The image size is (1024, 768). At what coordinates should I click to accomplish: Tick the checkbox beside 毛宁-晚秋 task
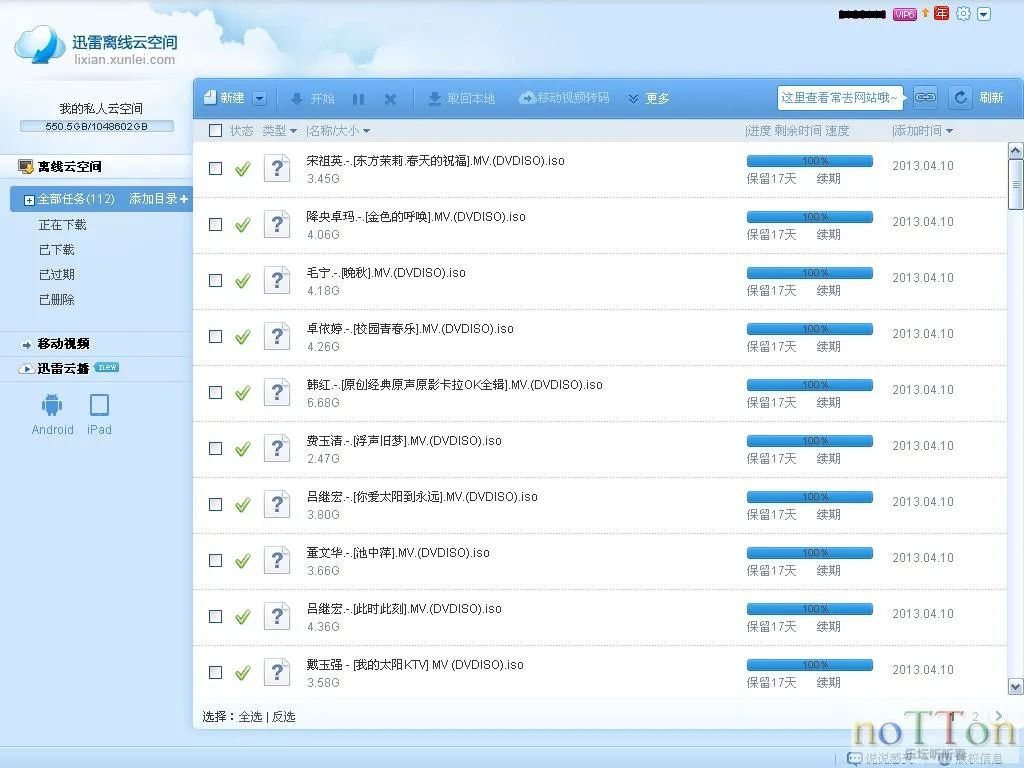pyautogui.click(x=215, y=280)
